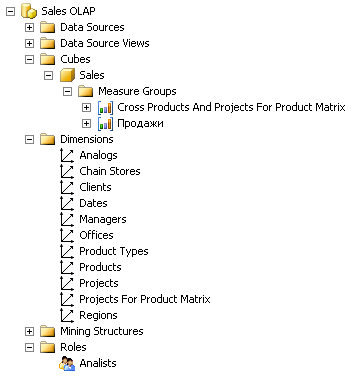This screenshot has height=377, width=364.
Task: Click the Regions dimension icon
Action: pos(67,316)
